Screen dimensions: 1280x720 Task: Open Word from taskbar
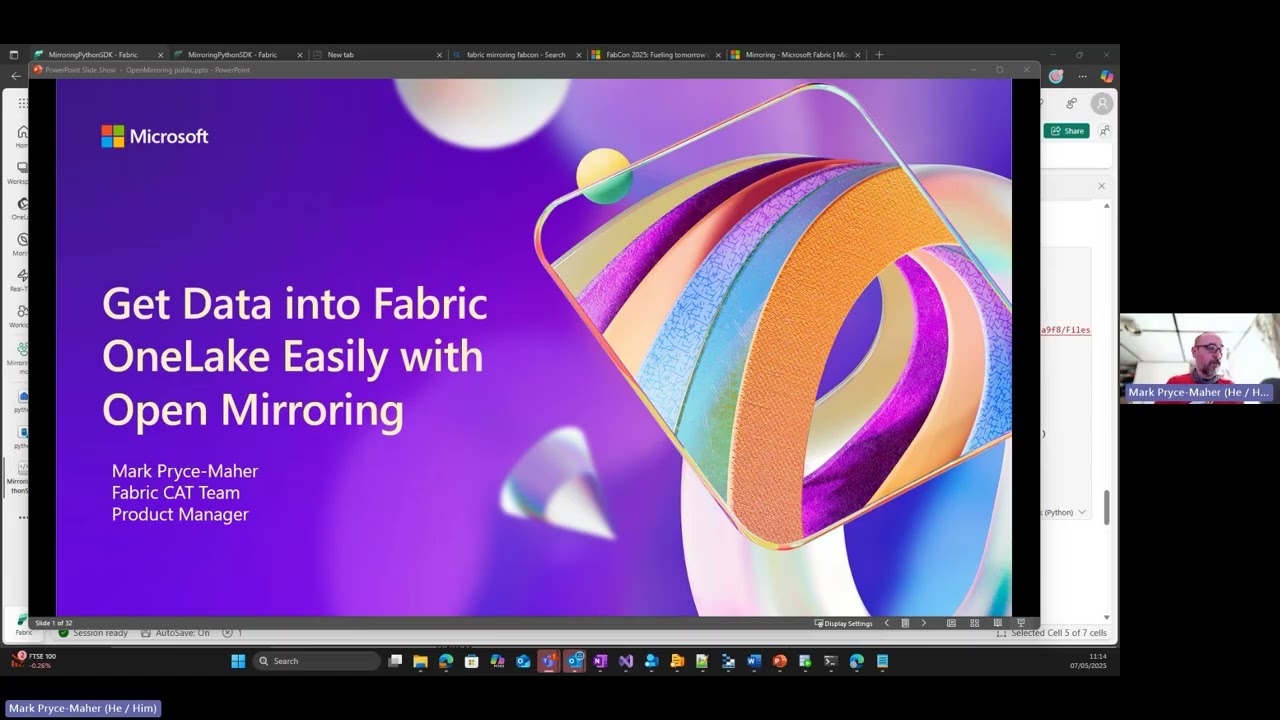point(754,661)
